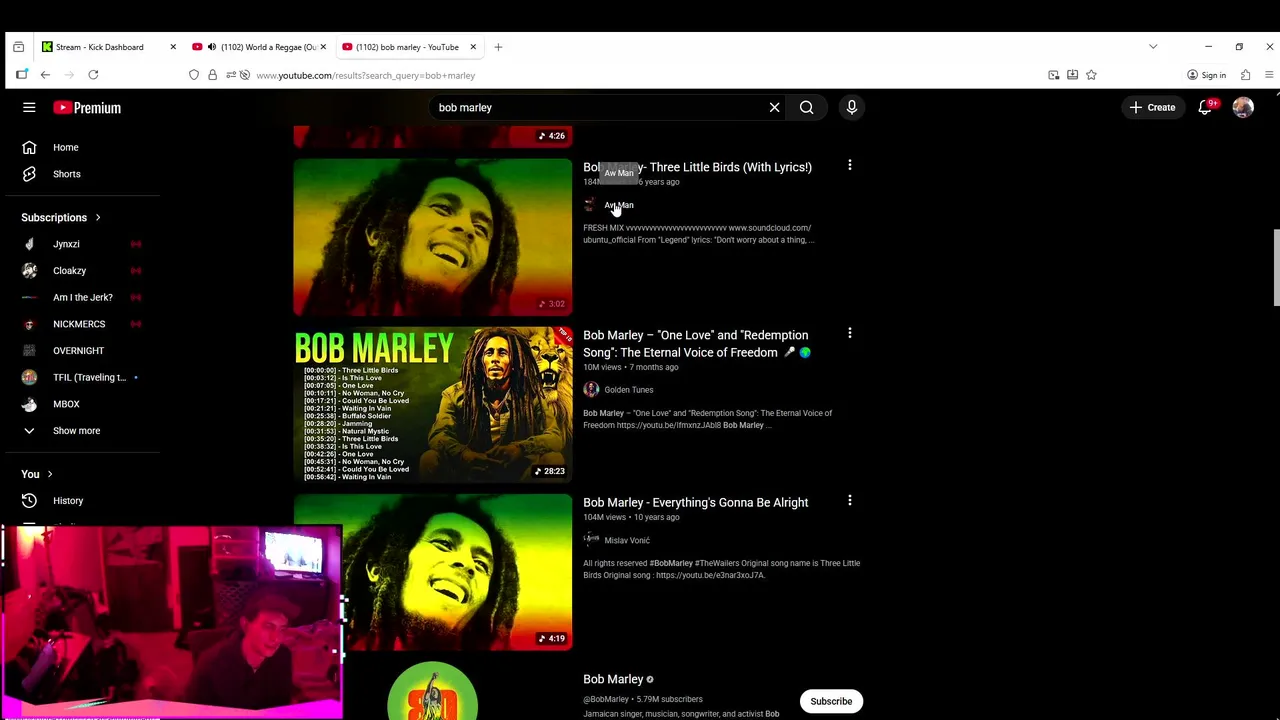Open more options for Three Little Birds video
1280x720 pixels.
click(849, 166)
